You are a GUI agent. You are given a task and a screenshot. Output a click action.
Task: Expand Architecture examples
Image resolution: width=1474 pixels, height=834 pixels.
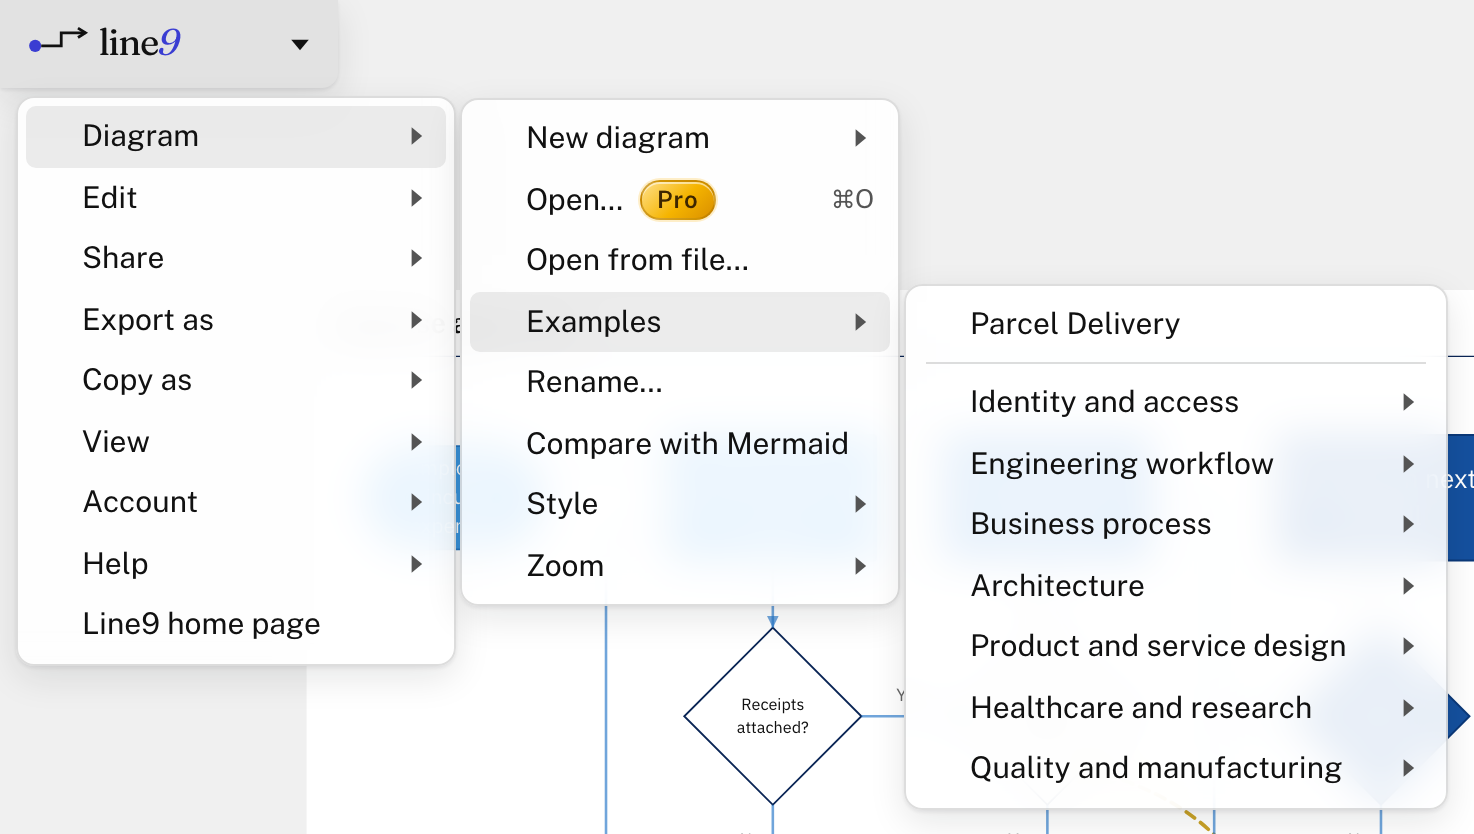pos(1176,586)
